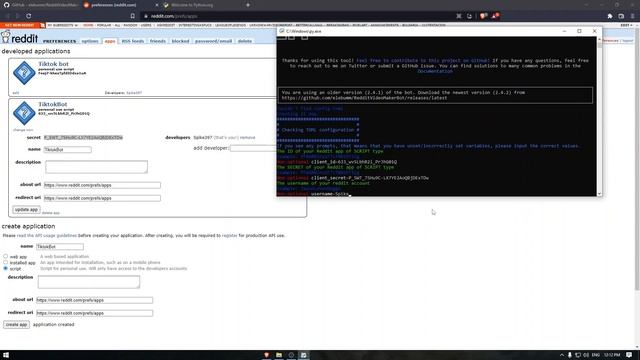Open the browser main menu icon
Image resolution: width=640 pixels, height=360 pixels.
633,16
